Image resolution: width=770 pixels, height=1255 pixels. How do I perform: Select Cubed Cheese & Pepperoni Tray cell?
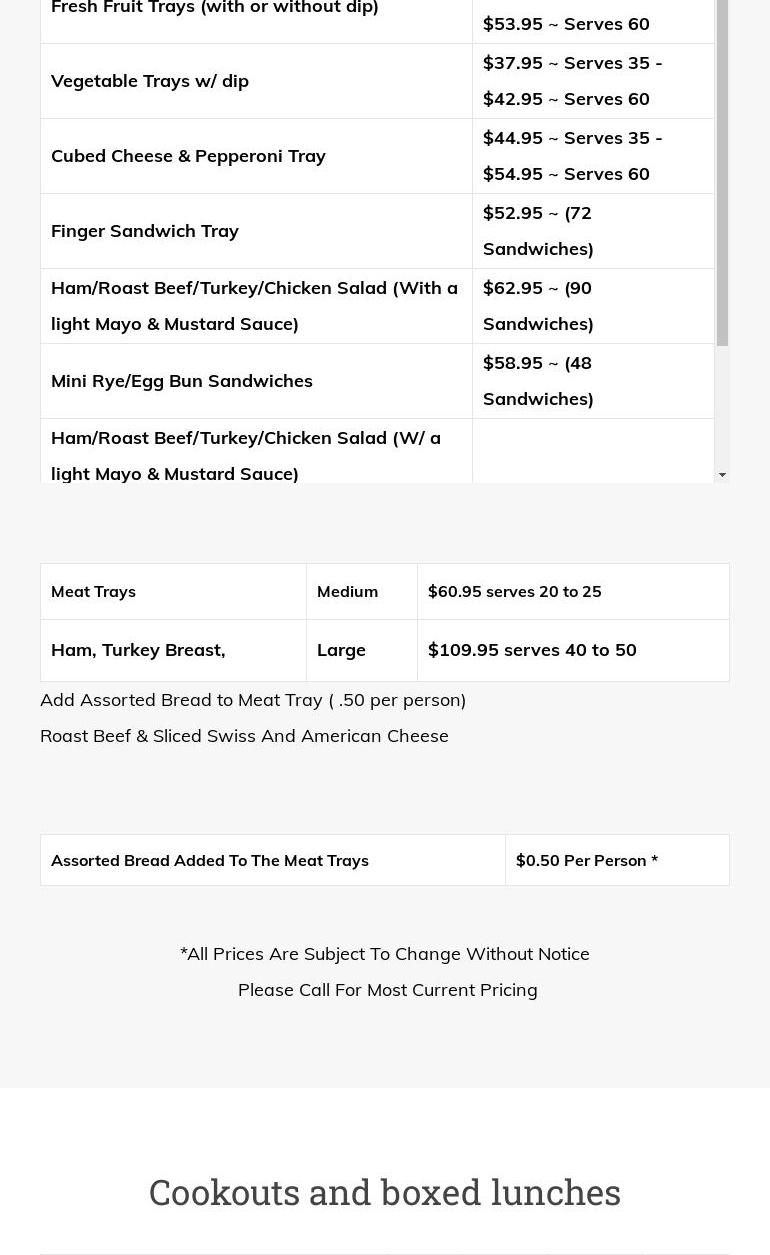[x=188, y=156]
